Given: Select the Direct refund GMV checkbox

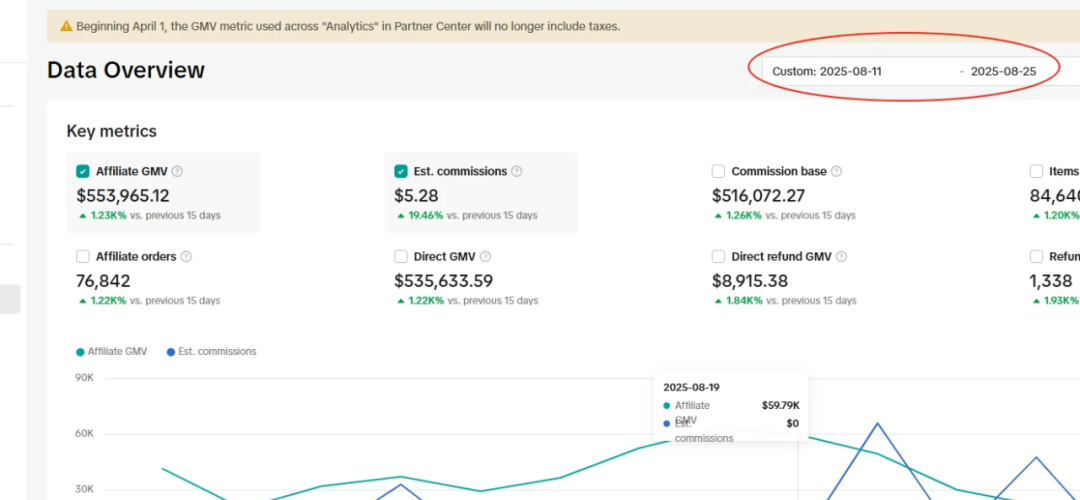Looking at the screenshot, I should click(x=718, y=257).
